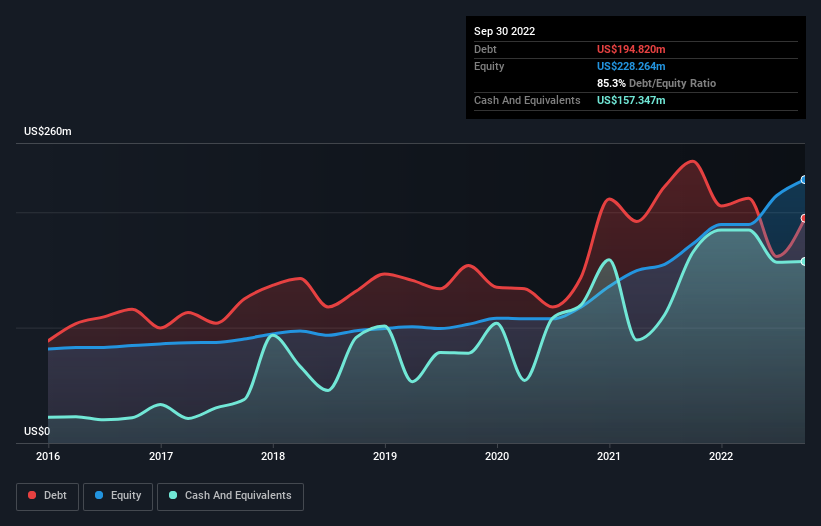Click the 2018 x-axis label

[273, 456]
